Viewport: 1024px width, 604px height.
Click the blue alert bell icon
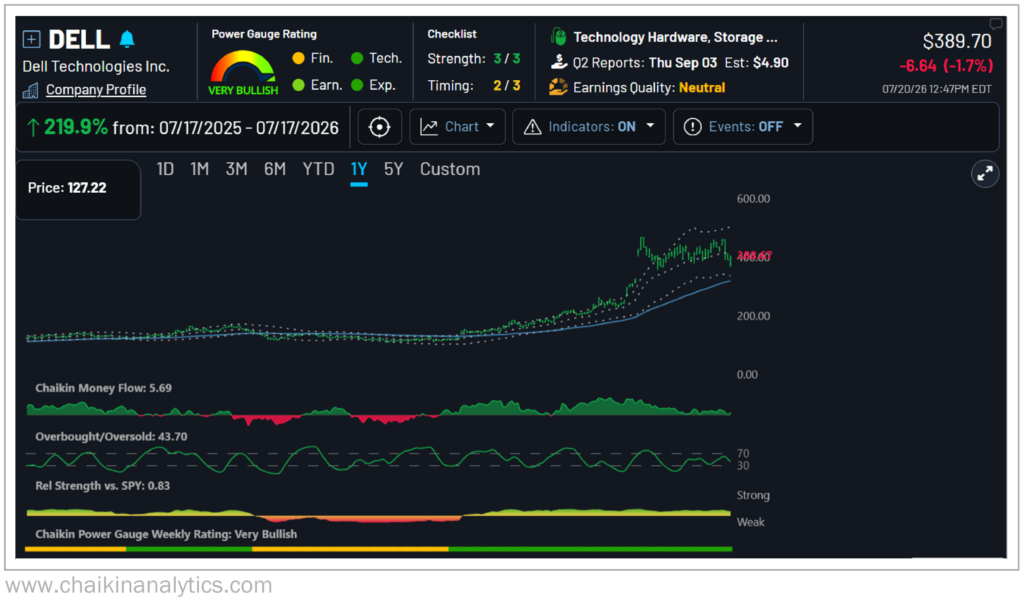[x=127, y=39]
